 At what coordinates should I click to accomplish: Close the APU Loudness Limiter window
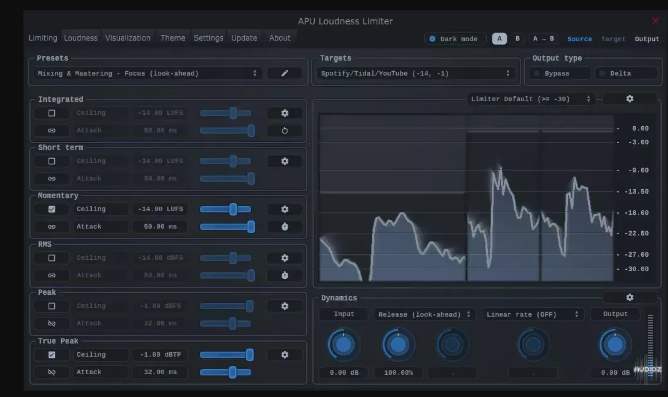pyautogui.click(x=655, y=20)
